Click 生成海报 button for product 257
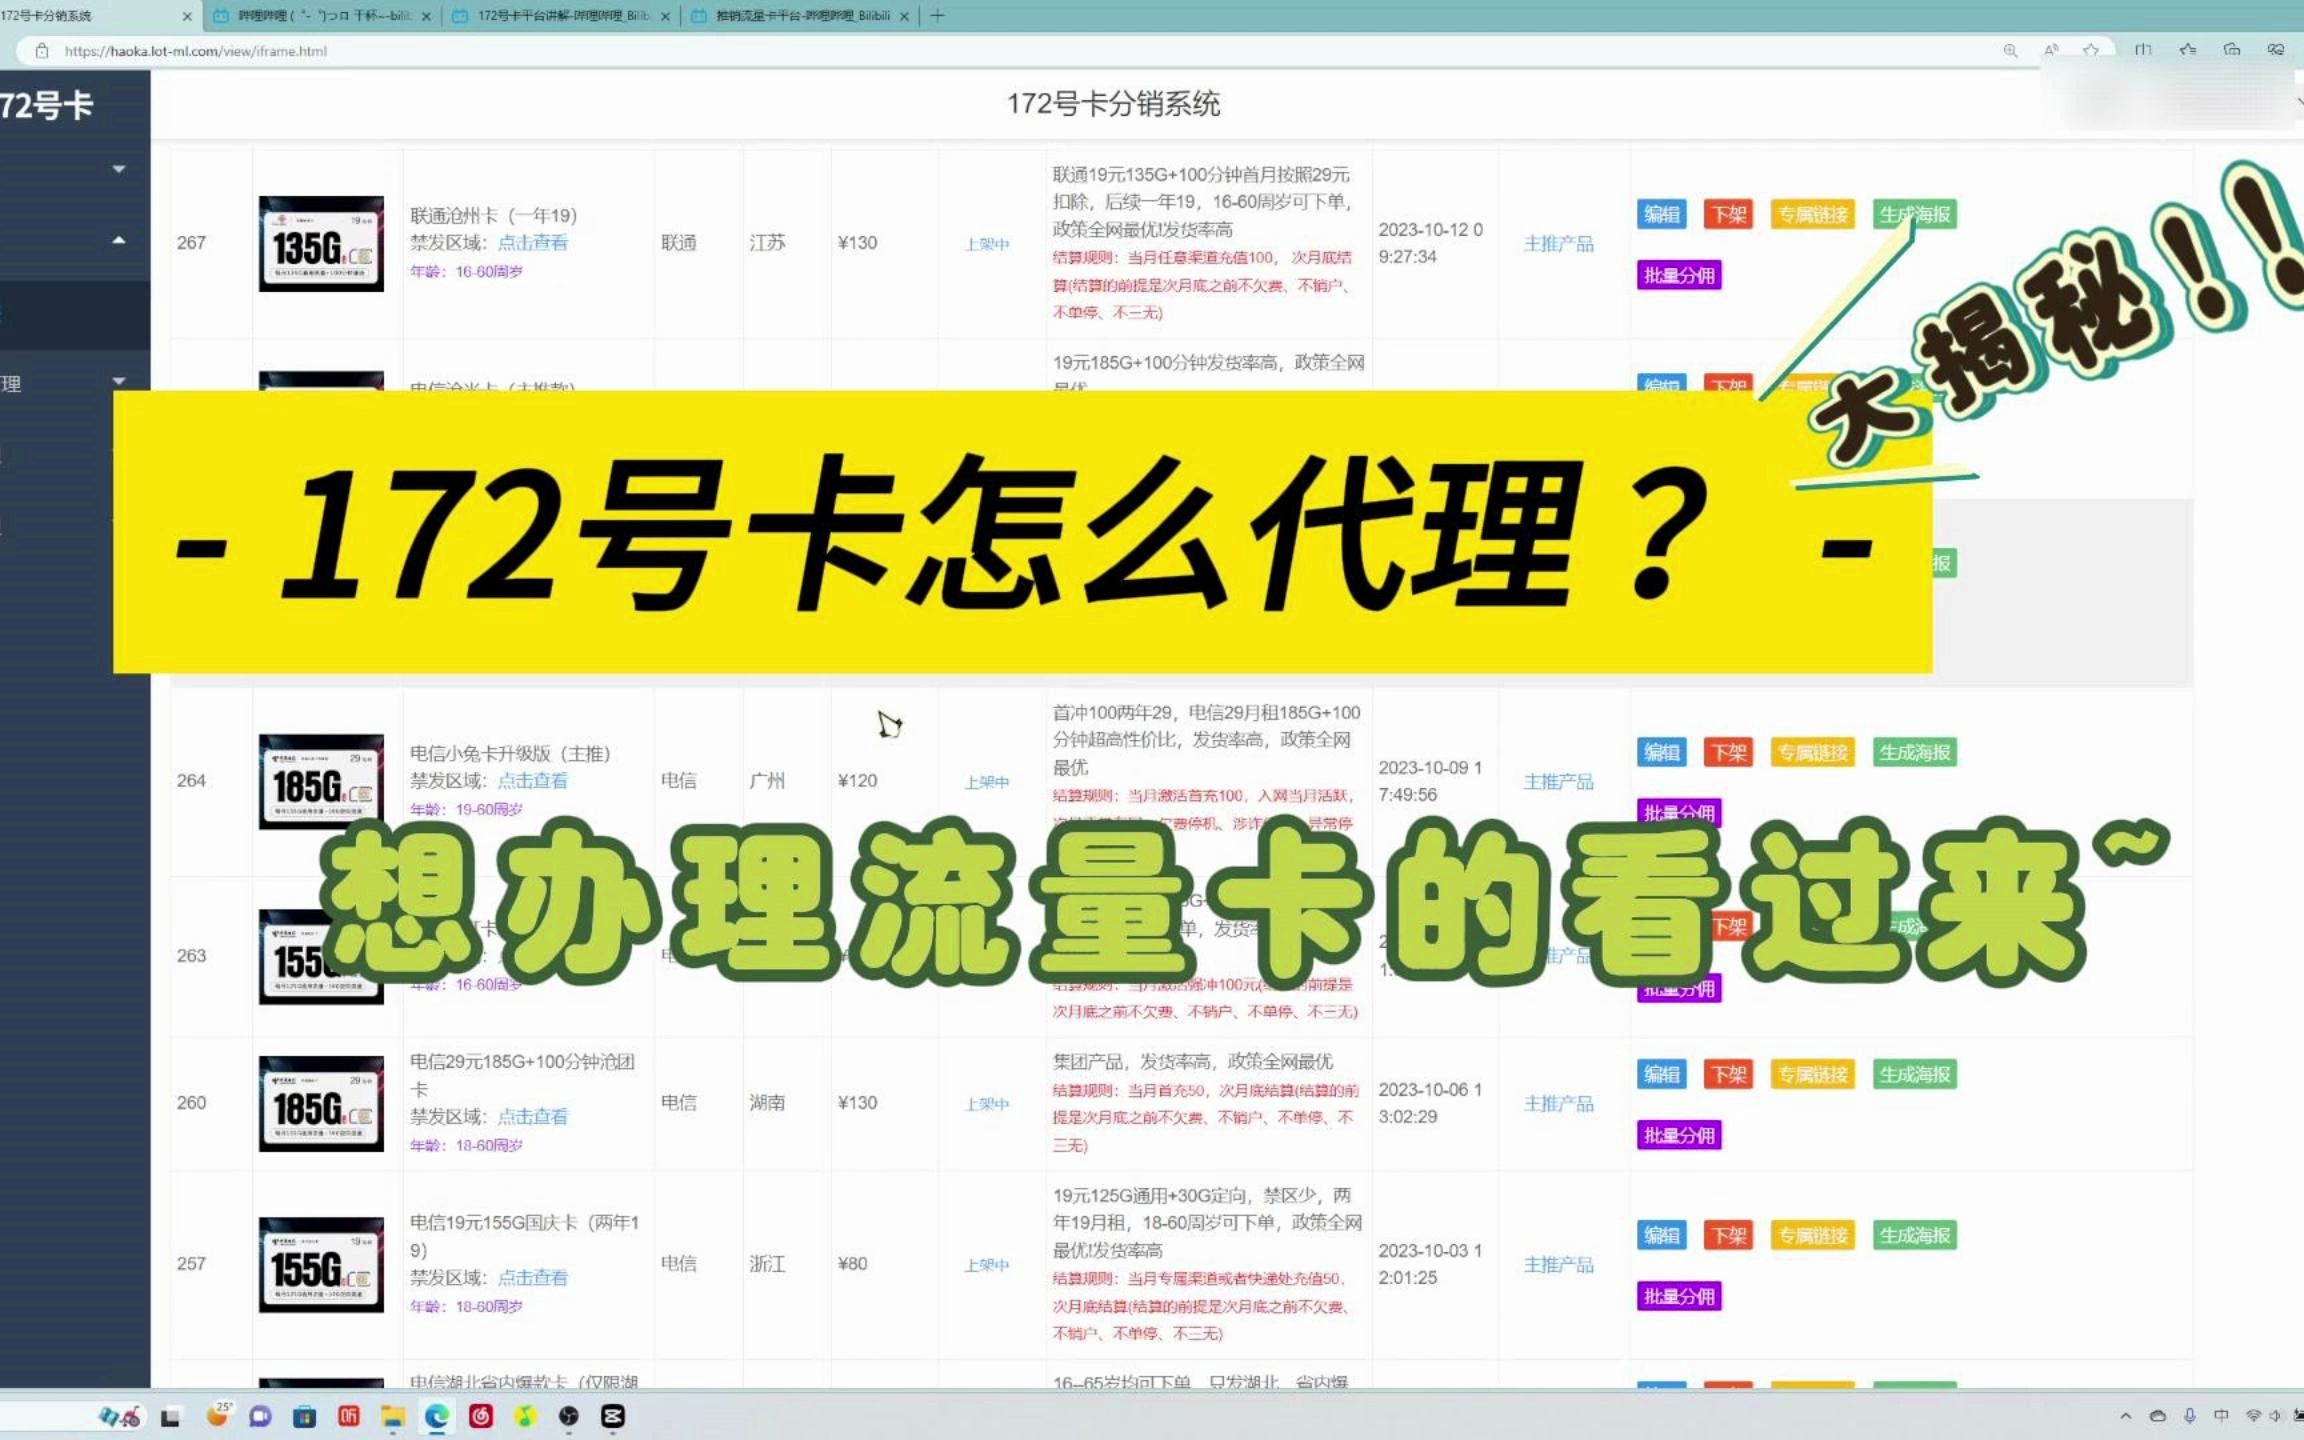 pos(1914,1235)
